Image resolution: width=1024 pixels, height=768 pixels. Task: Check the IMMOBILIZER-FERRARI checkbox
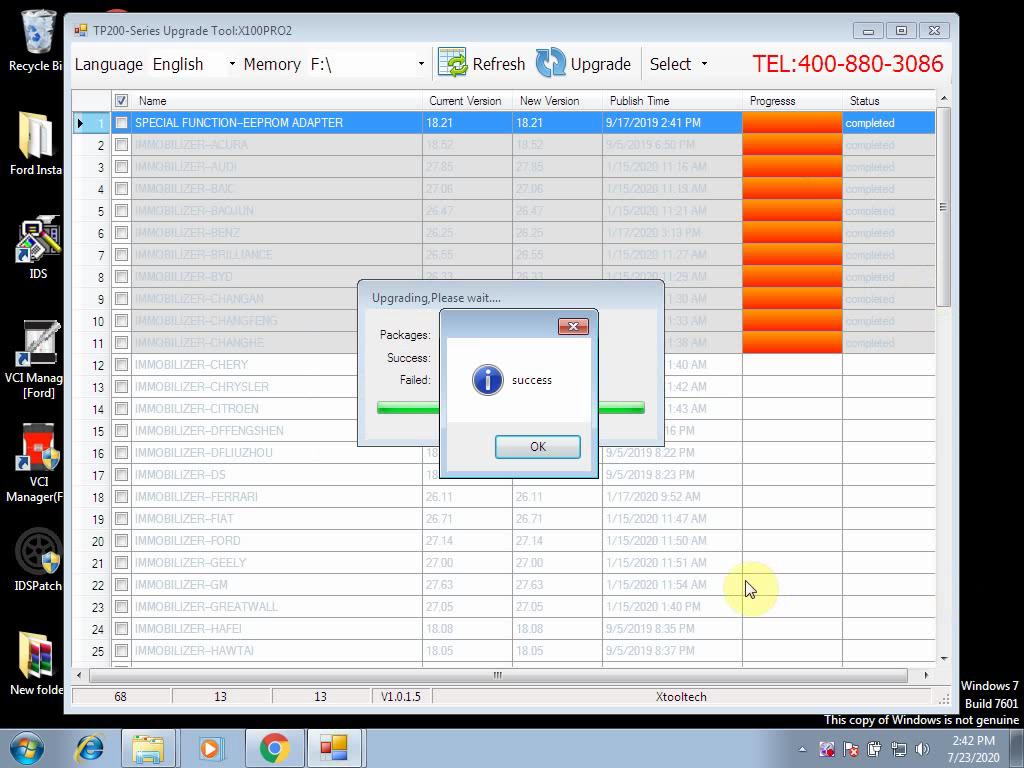coord(121,496)
